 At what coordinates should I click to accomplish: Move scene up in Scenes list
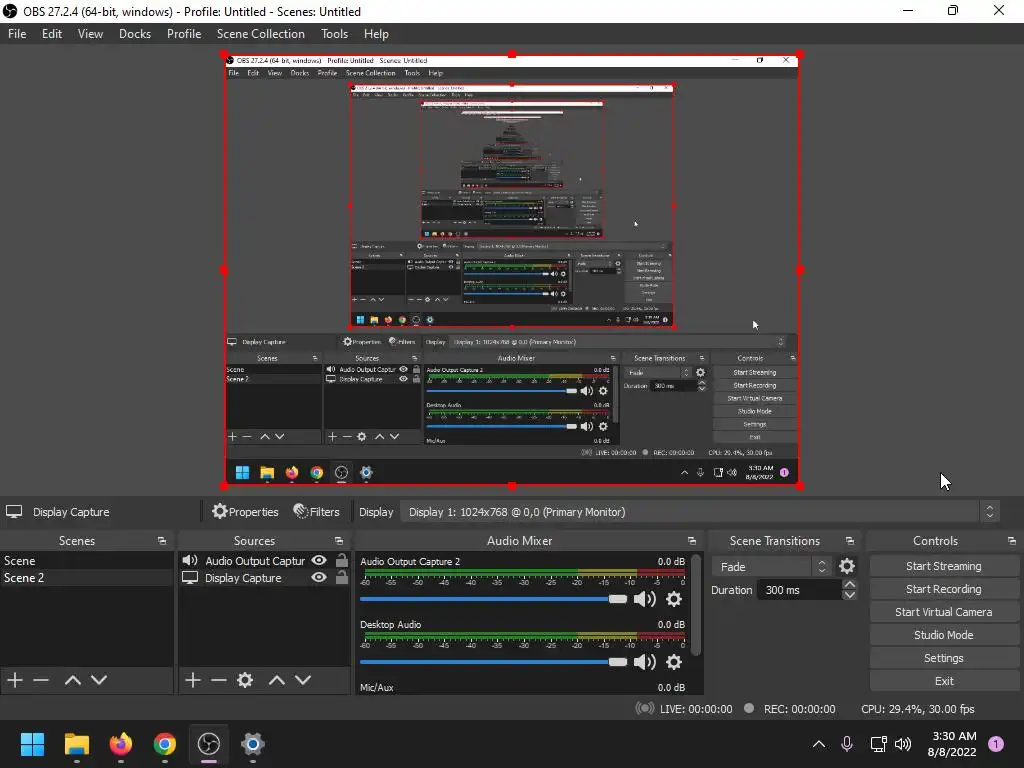click(x=72, y=680)
